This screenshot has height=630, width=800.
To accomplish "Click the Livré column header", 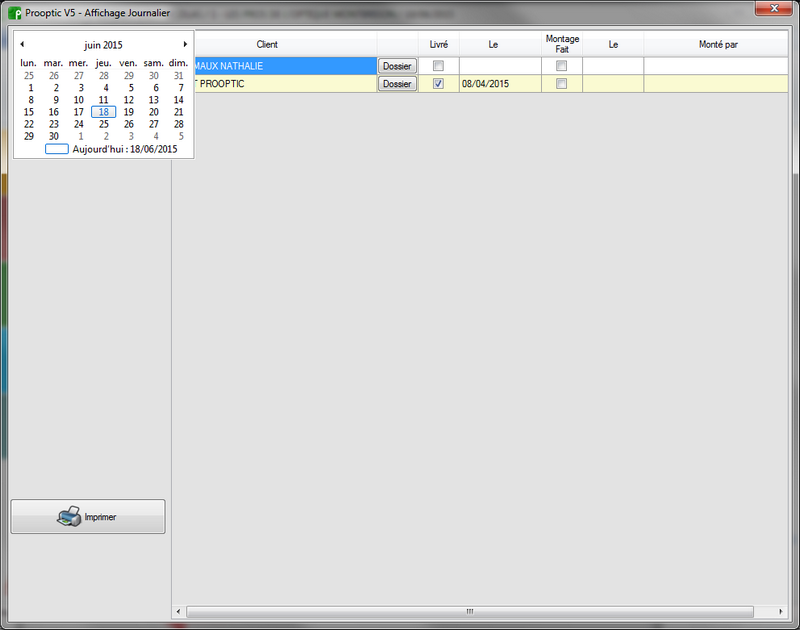I will [x=439, y=44].
